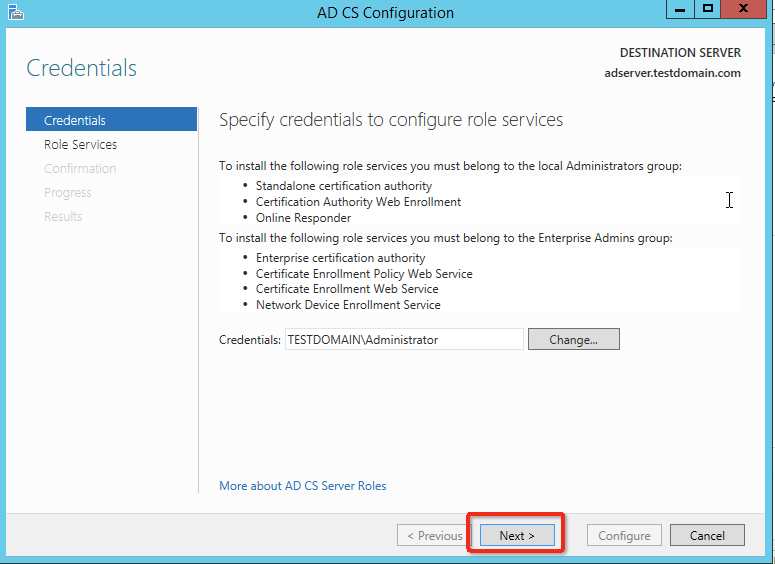Click the AD CS Configuration window icon
The width and height of the screenshot is (775, 564).
pyautogui.click(x=14, y=13)
